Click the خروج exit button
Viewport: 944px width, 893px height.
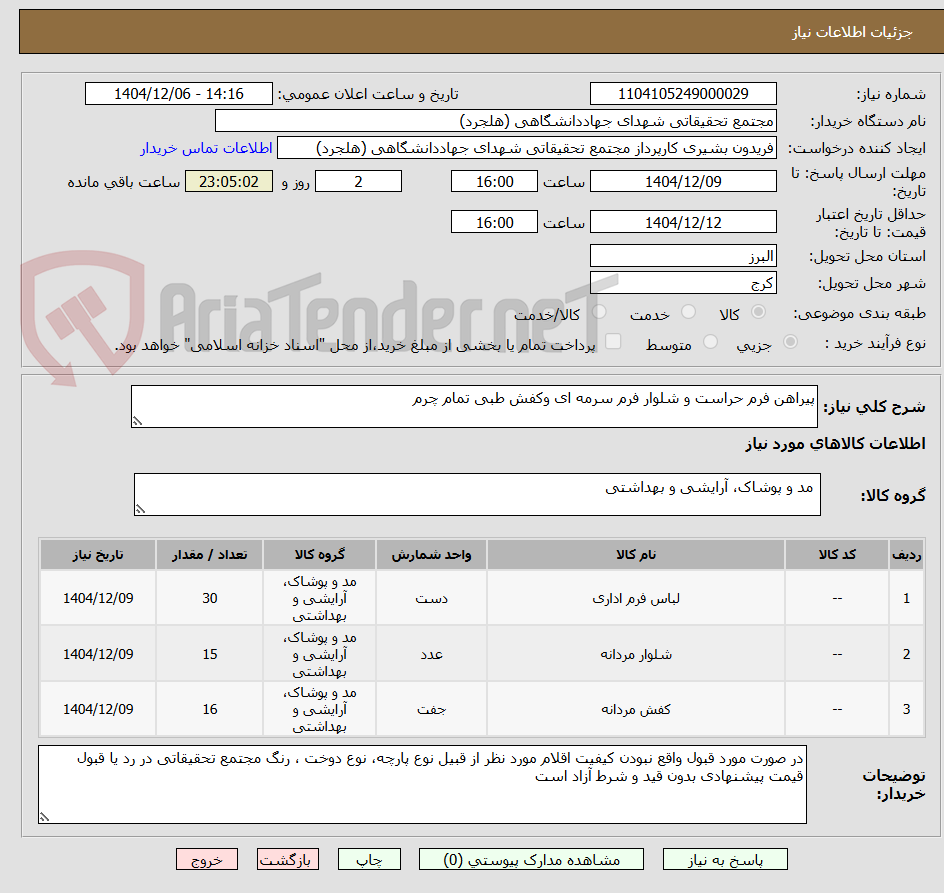(x=206, y=859)
